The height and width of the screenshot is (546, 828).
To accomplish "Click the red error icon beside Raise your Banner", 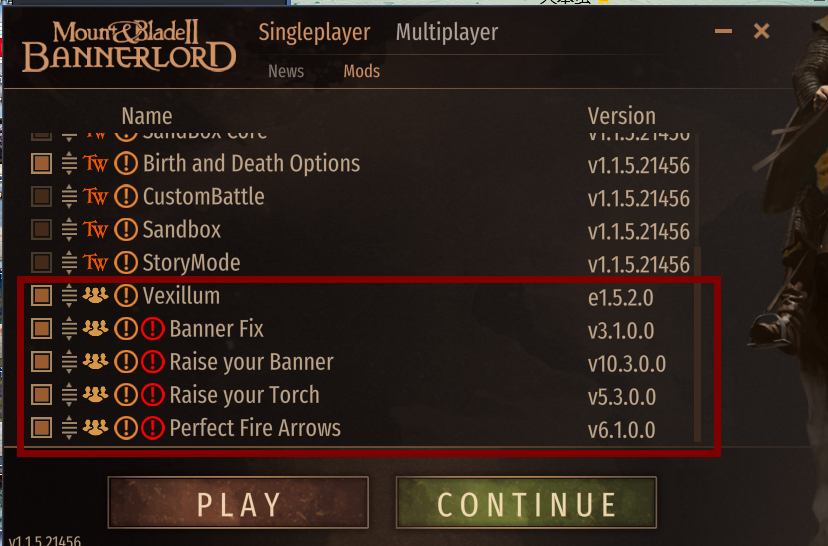I will coord(153,362).
